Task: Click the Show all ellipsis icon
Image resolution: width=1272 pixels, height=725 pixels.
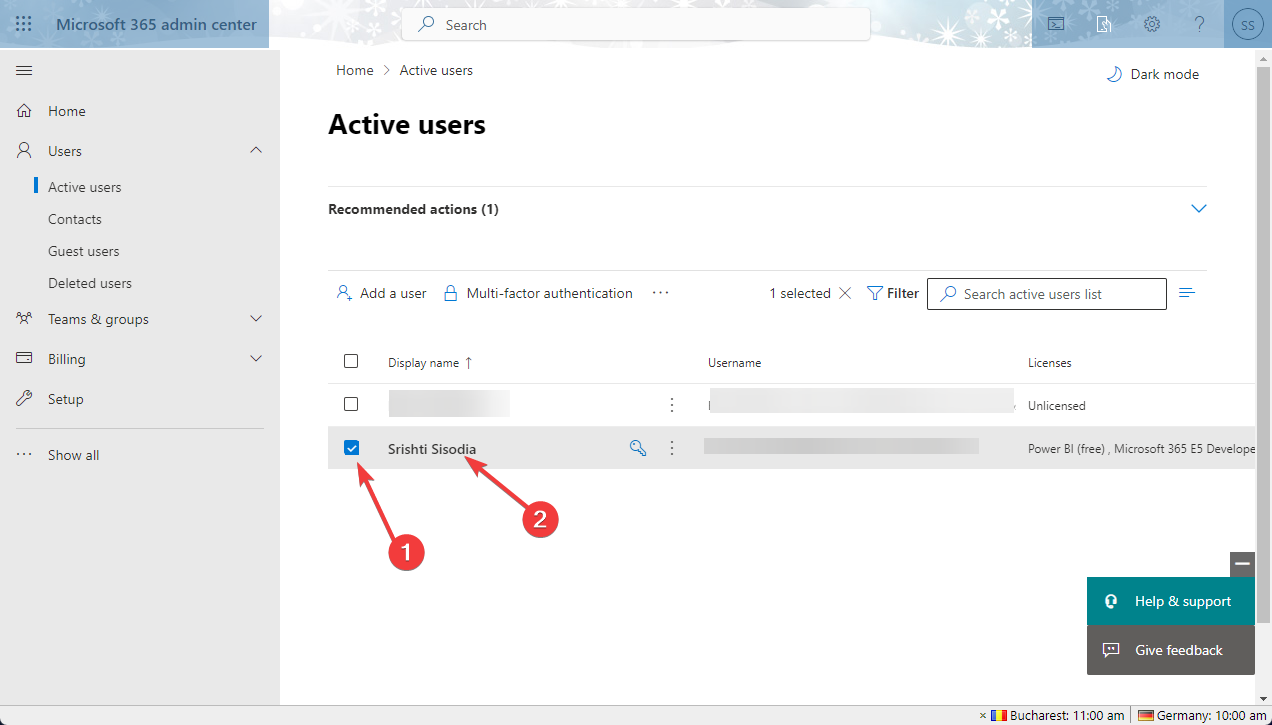Action: click(x=24, y=455)
